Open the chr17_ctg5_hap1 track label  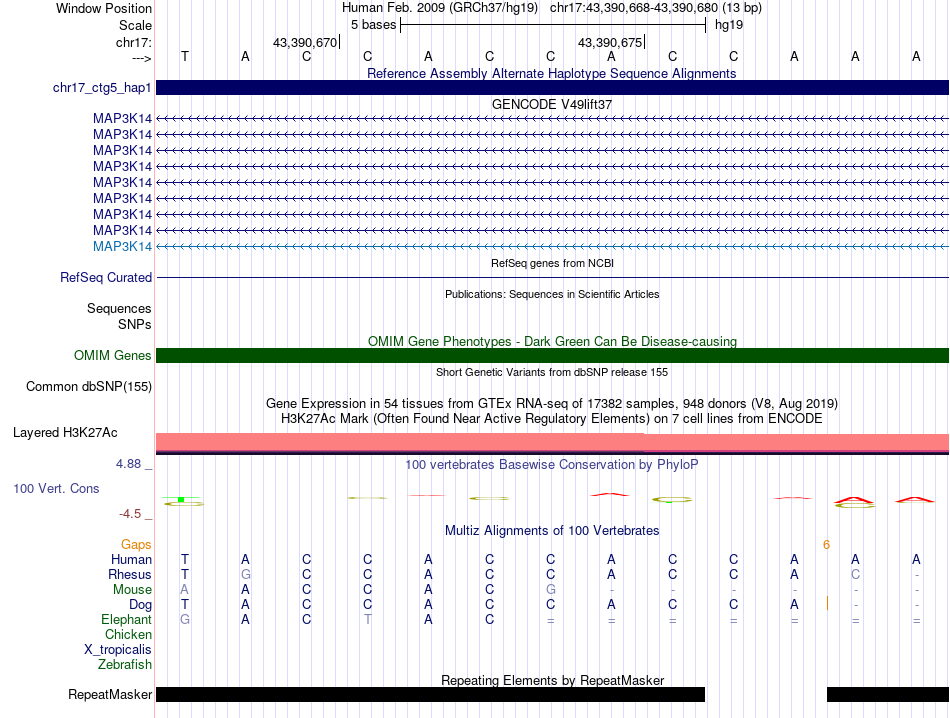[102, 88]
